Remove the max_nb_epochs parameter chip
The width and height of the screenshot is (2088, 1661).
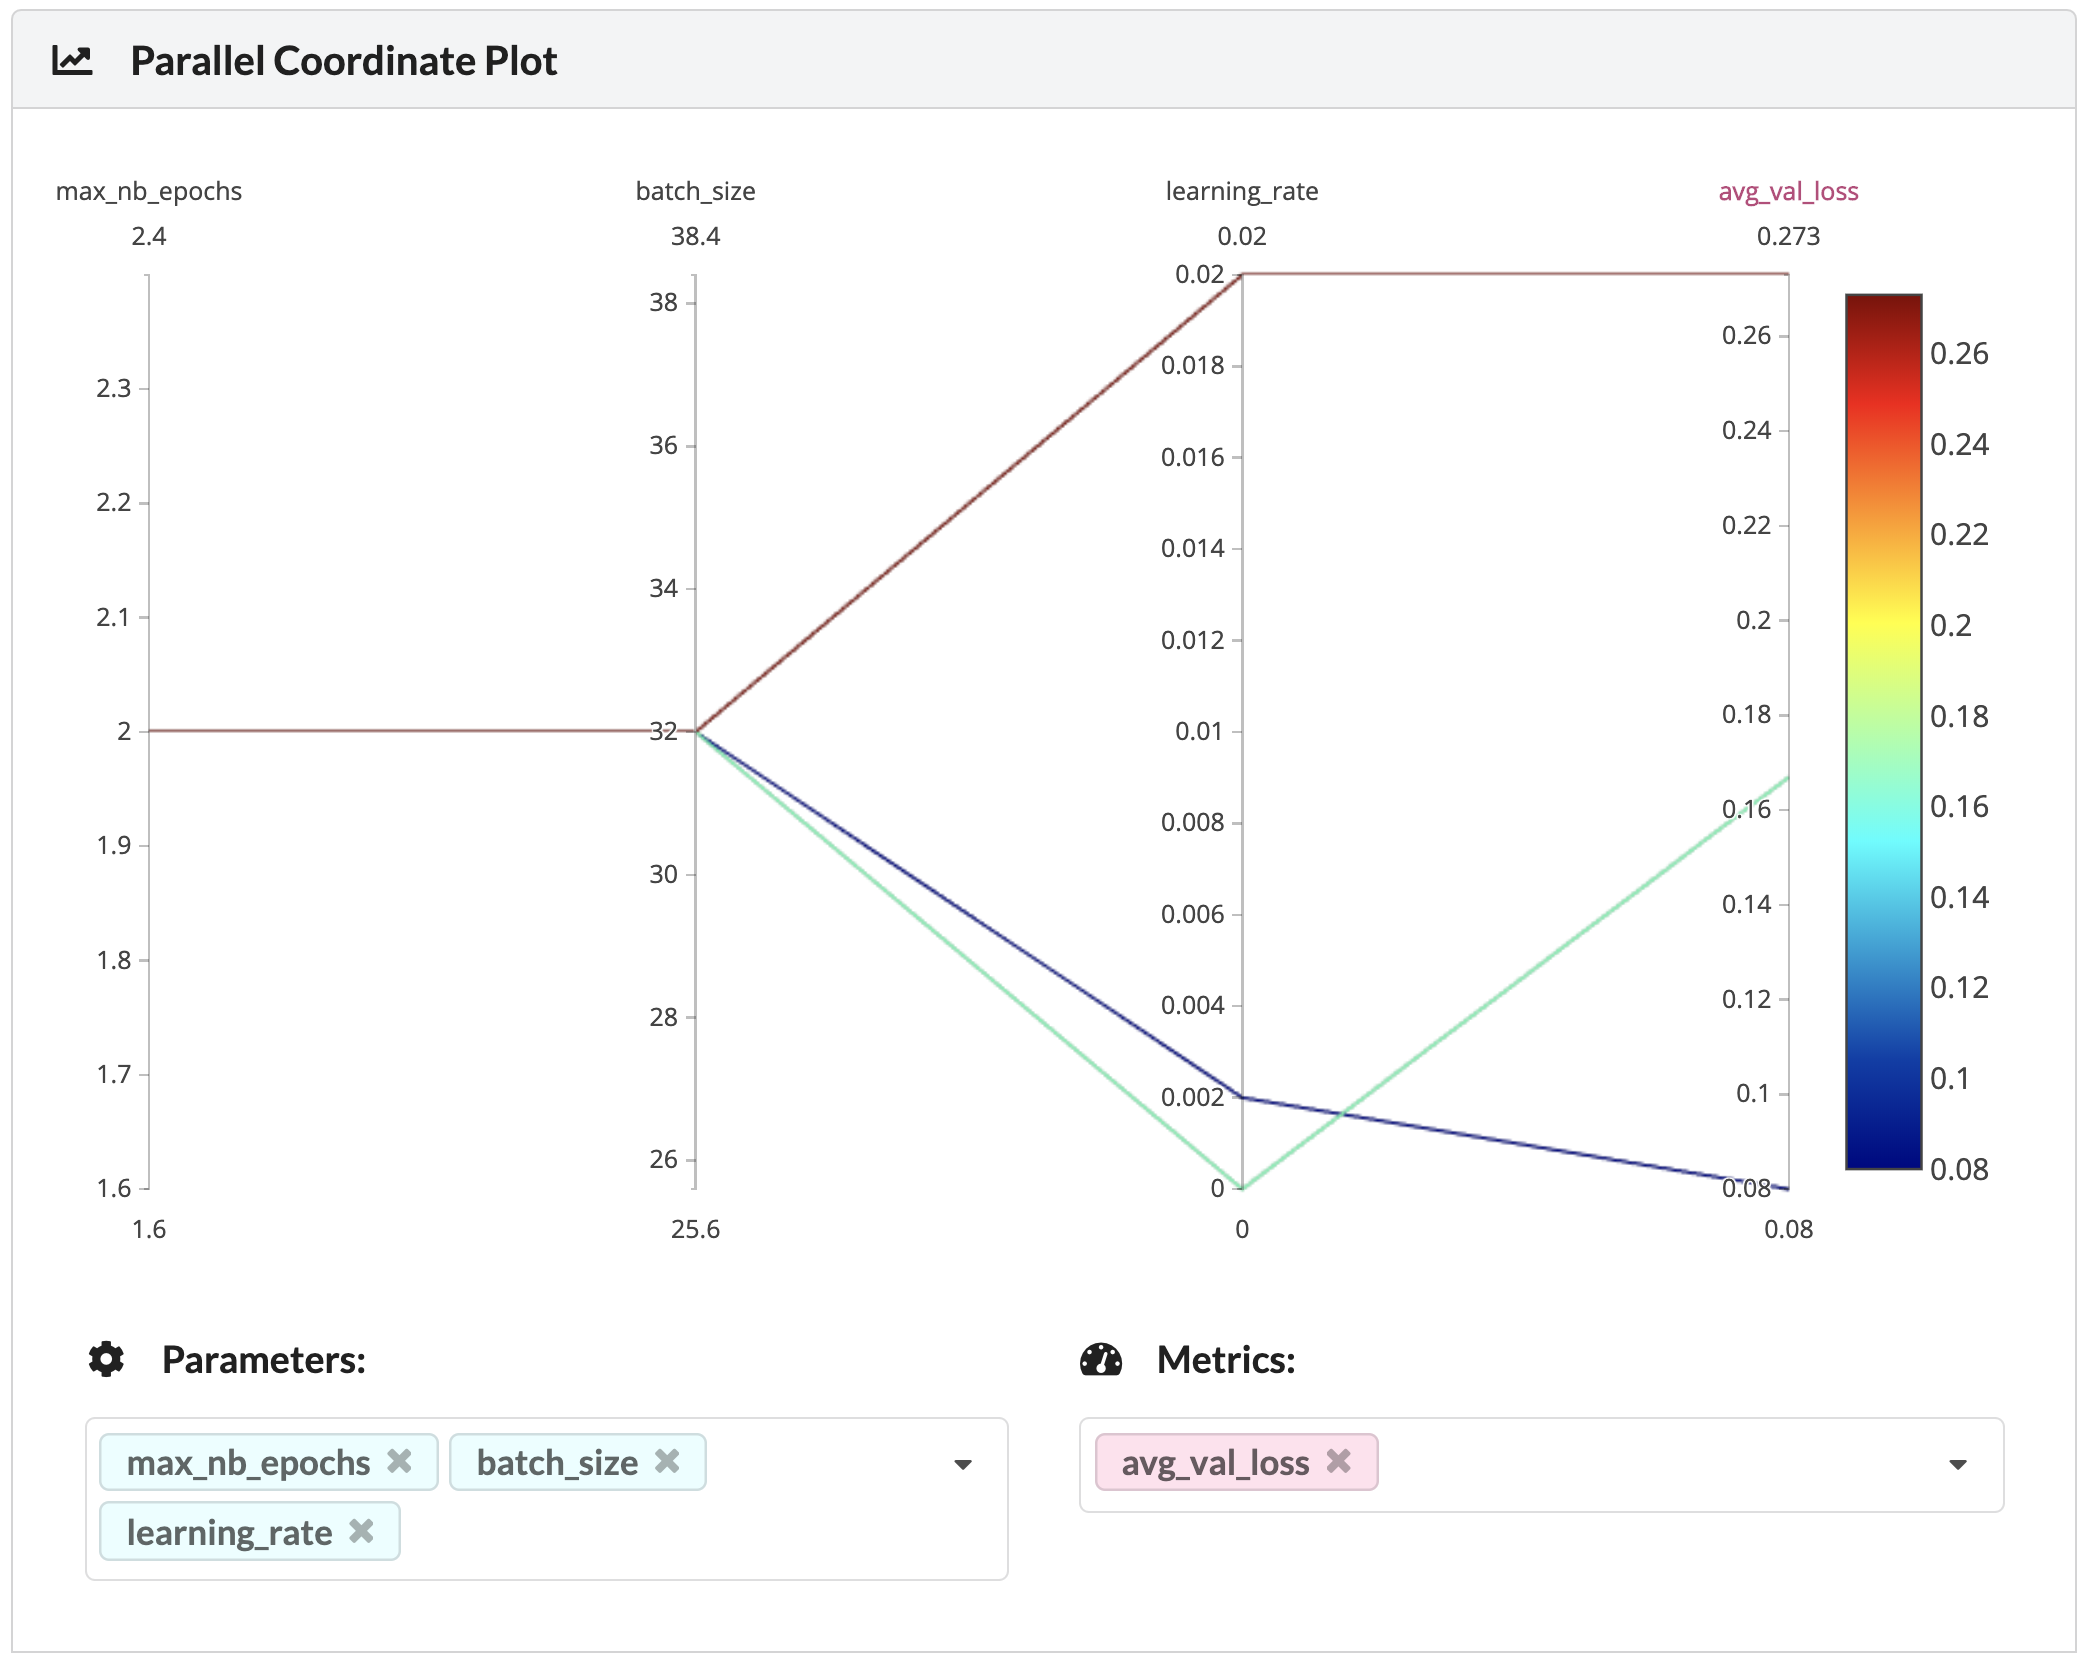pos(400,1462)
